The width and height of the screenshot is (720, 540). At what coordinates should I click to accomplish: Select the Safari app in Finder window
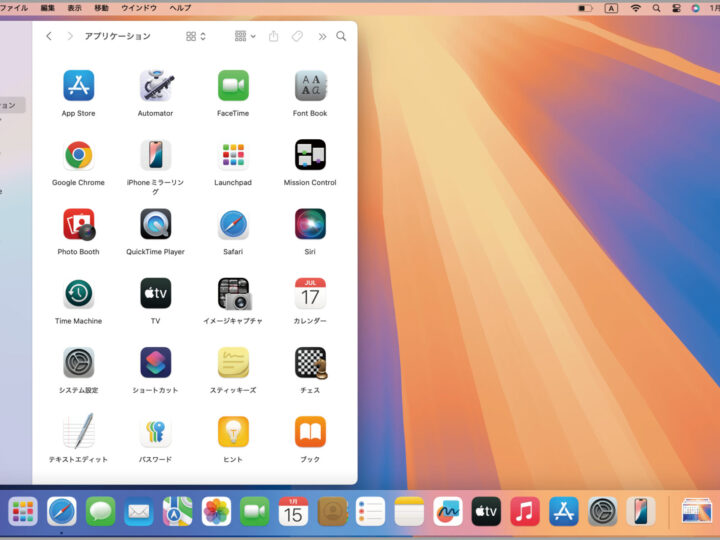pos(233,224)
